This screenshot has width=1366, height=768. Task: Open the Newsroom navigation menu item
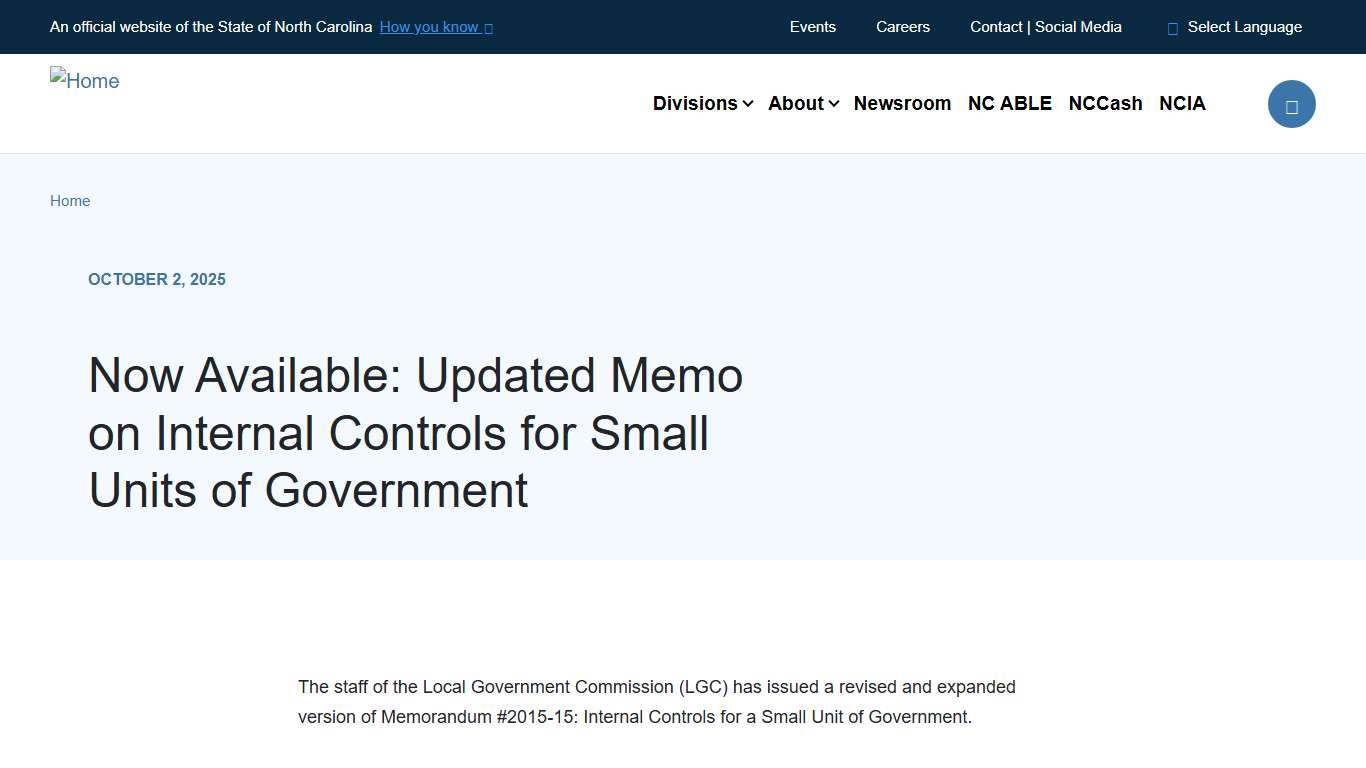pos(902,103)
